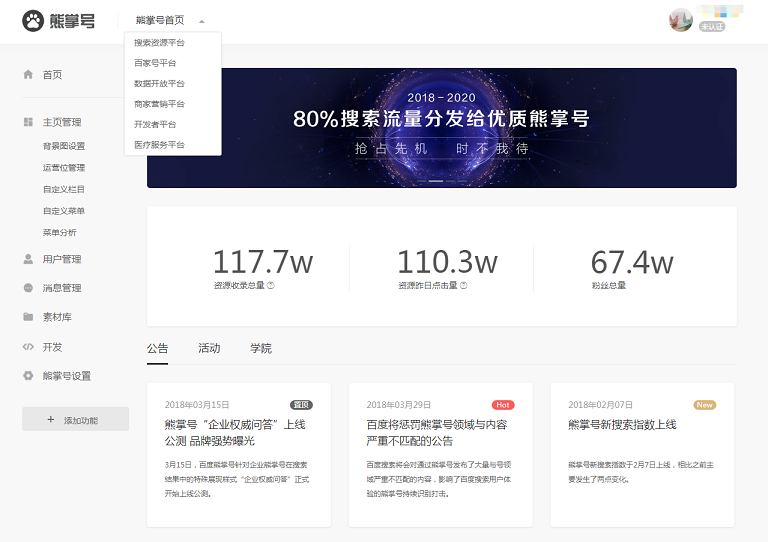Image resolution: width=768 pixels, height=542 pixels.
Task: Click the 用户管理 person icon
Action: [28, 259]
